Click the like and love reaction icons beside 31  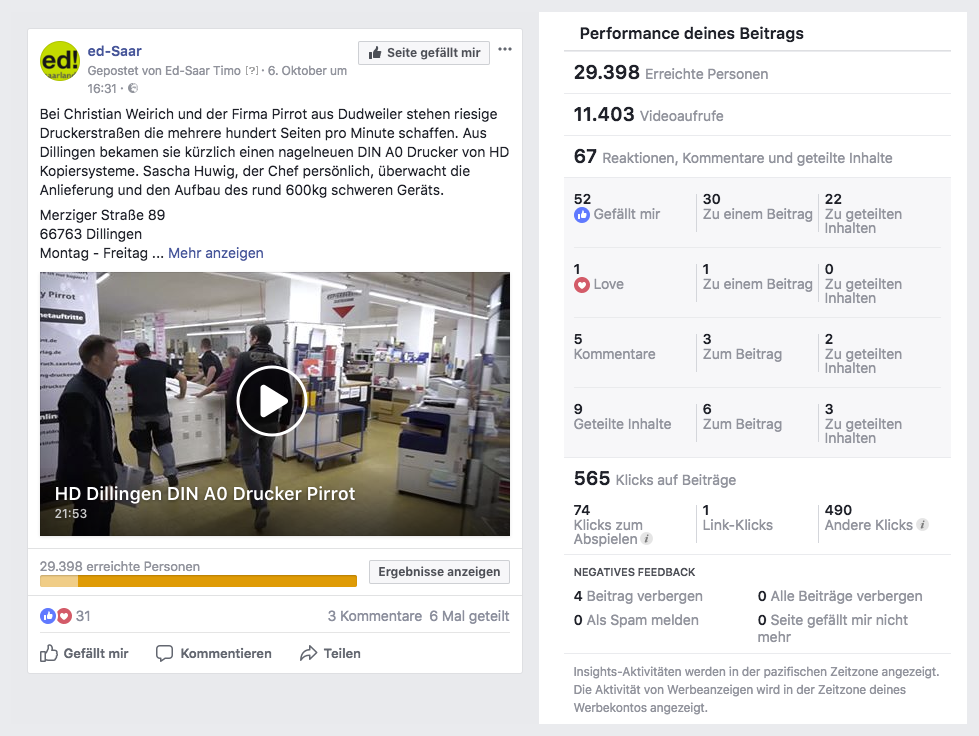(56, 616)
